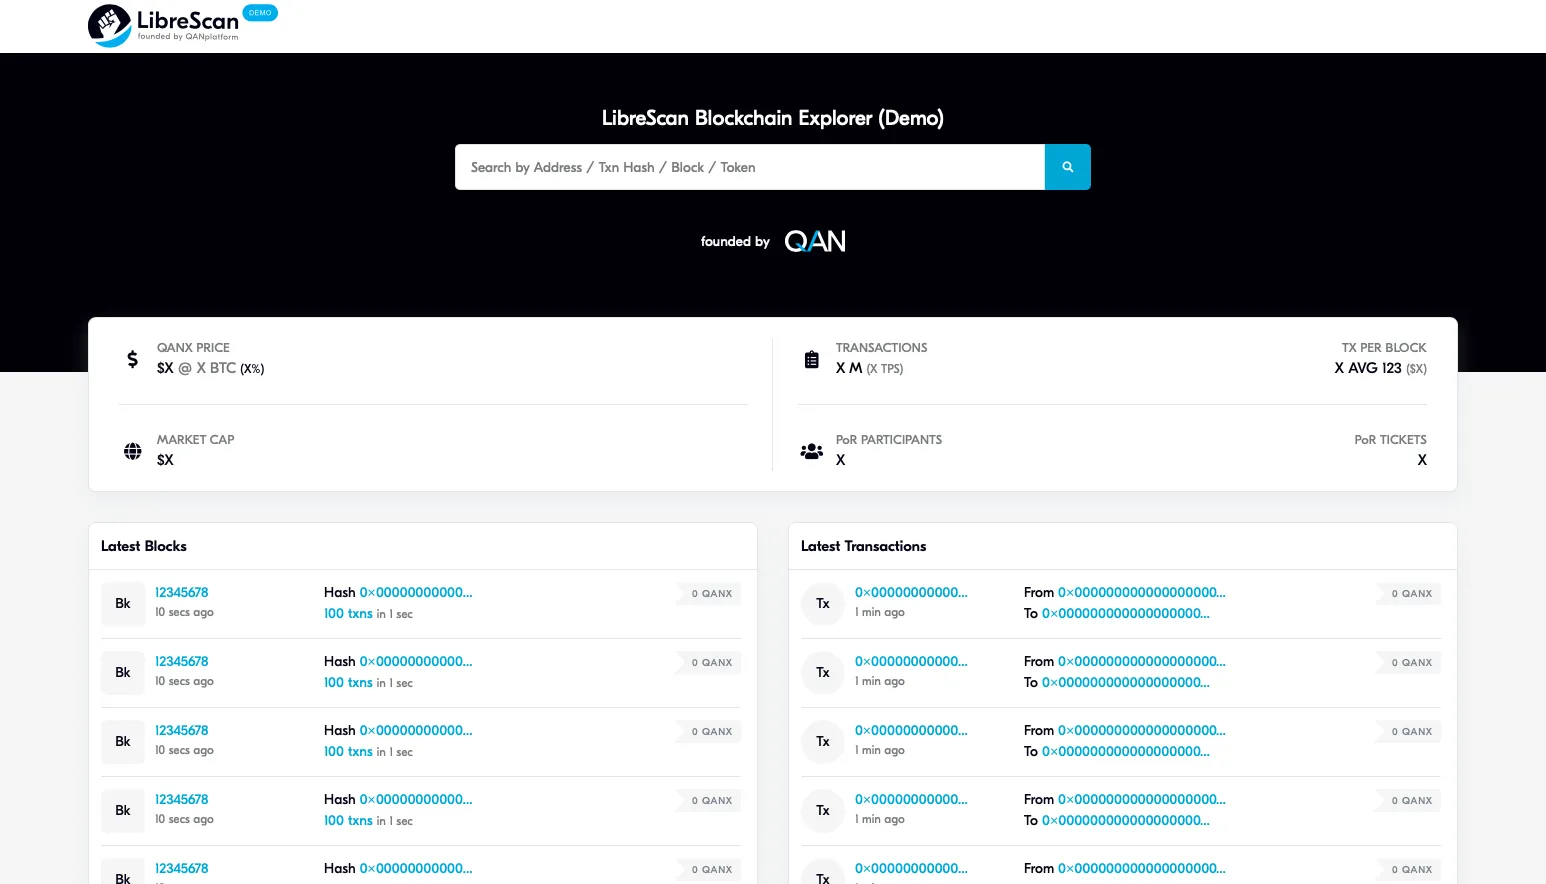
Task: Open 100 txns link in third block row
Action: pos(348,751)
